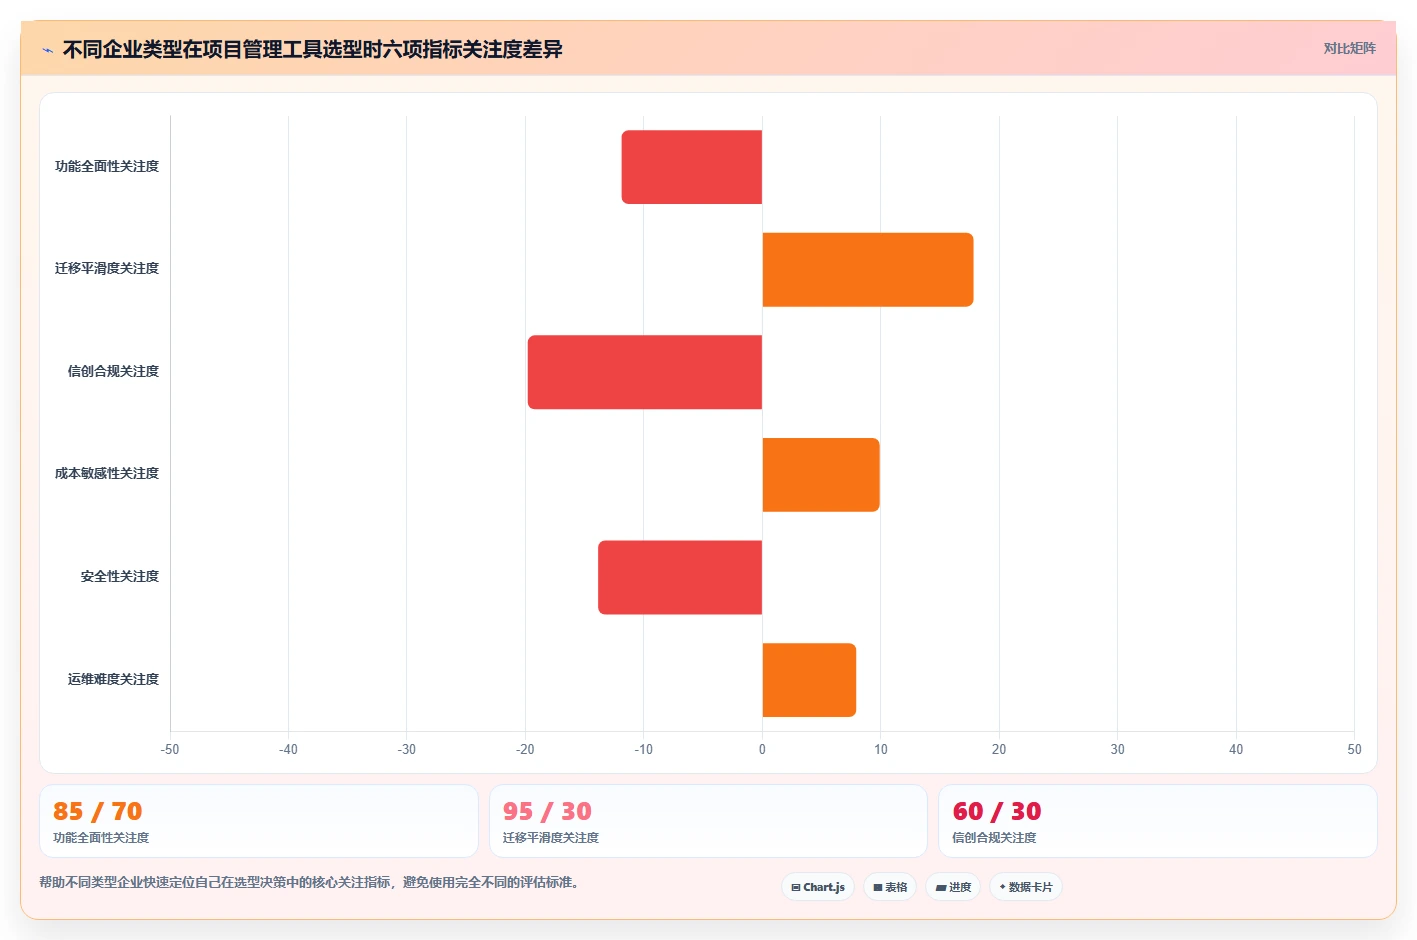This screenshot has height=940, width=1417.
Task: Click the x-axis tick label 0
Action: [762, 749]
